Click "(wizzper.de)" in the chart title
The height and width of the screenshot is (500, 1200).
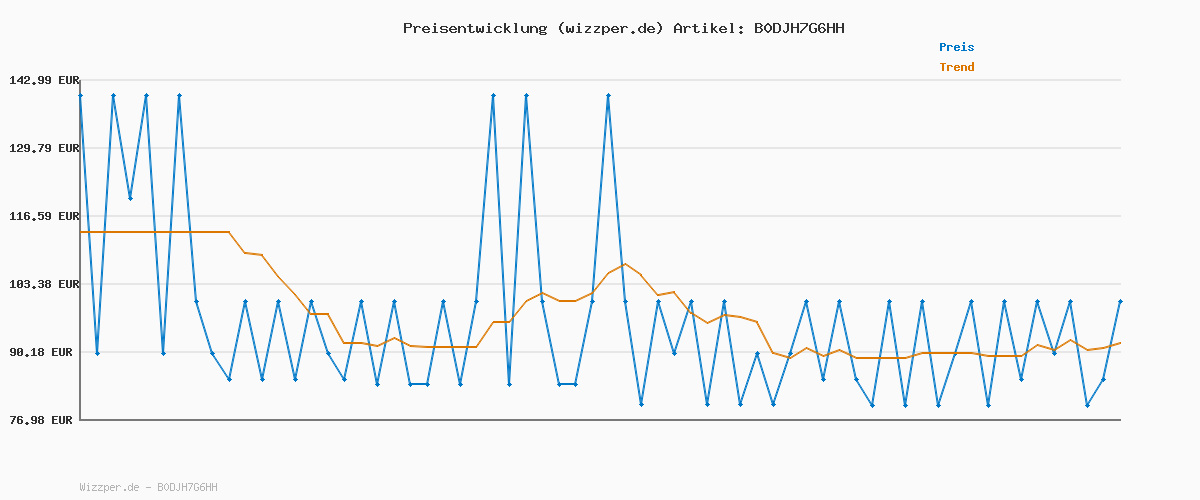click(x=609, y=28)
